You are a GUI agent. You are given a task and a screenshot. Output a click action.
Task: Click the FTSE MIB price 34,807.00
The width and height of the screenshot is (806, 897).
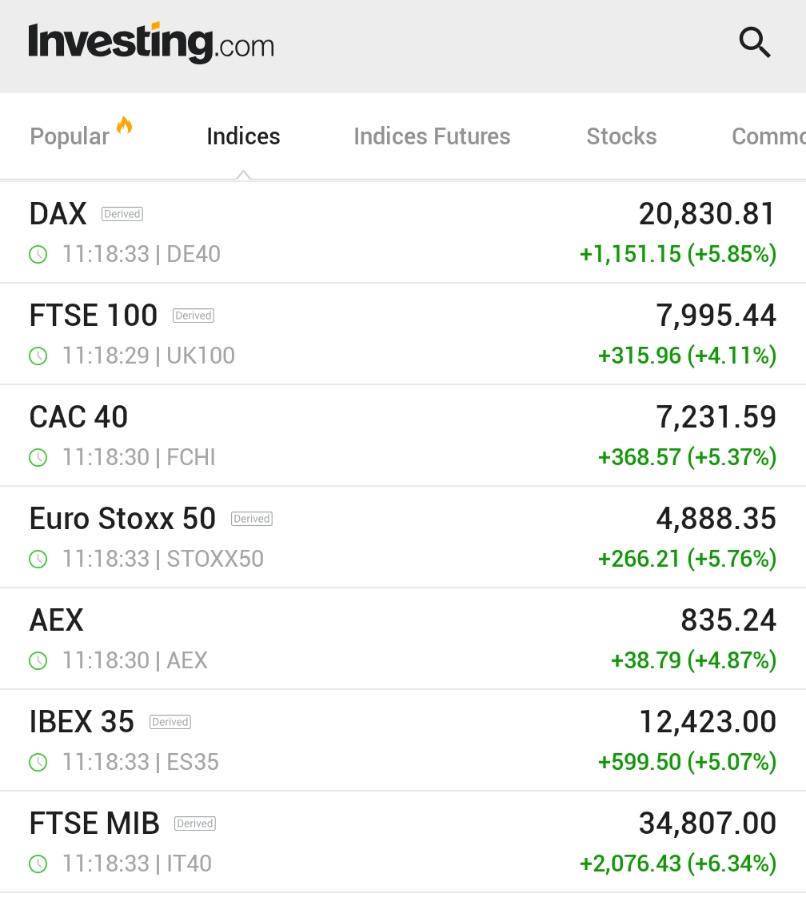coord(708,823)
